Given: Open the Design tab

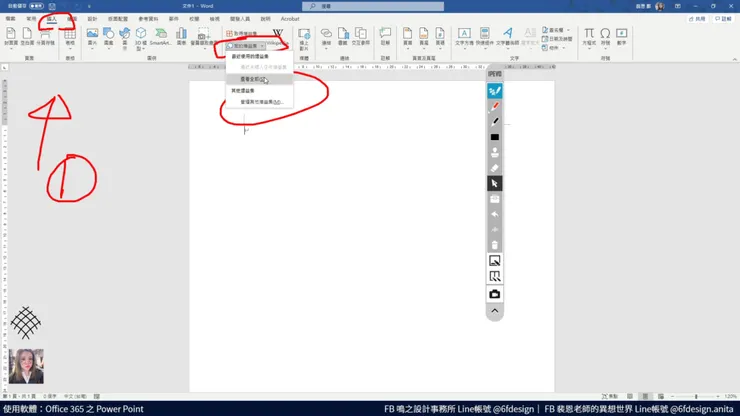Looking at the screenshot, I should pyautogui.click(x=92, y=19).
